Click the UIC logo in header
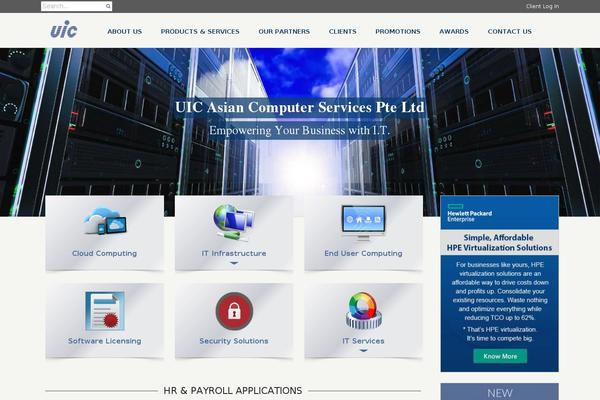The width and height of the screenshot is (600, 400). point(64,29)
